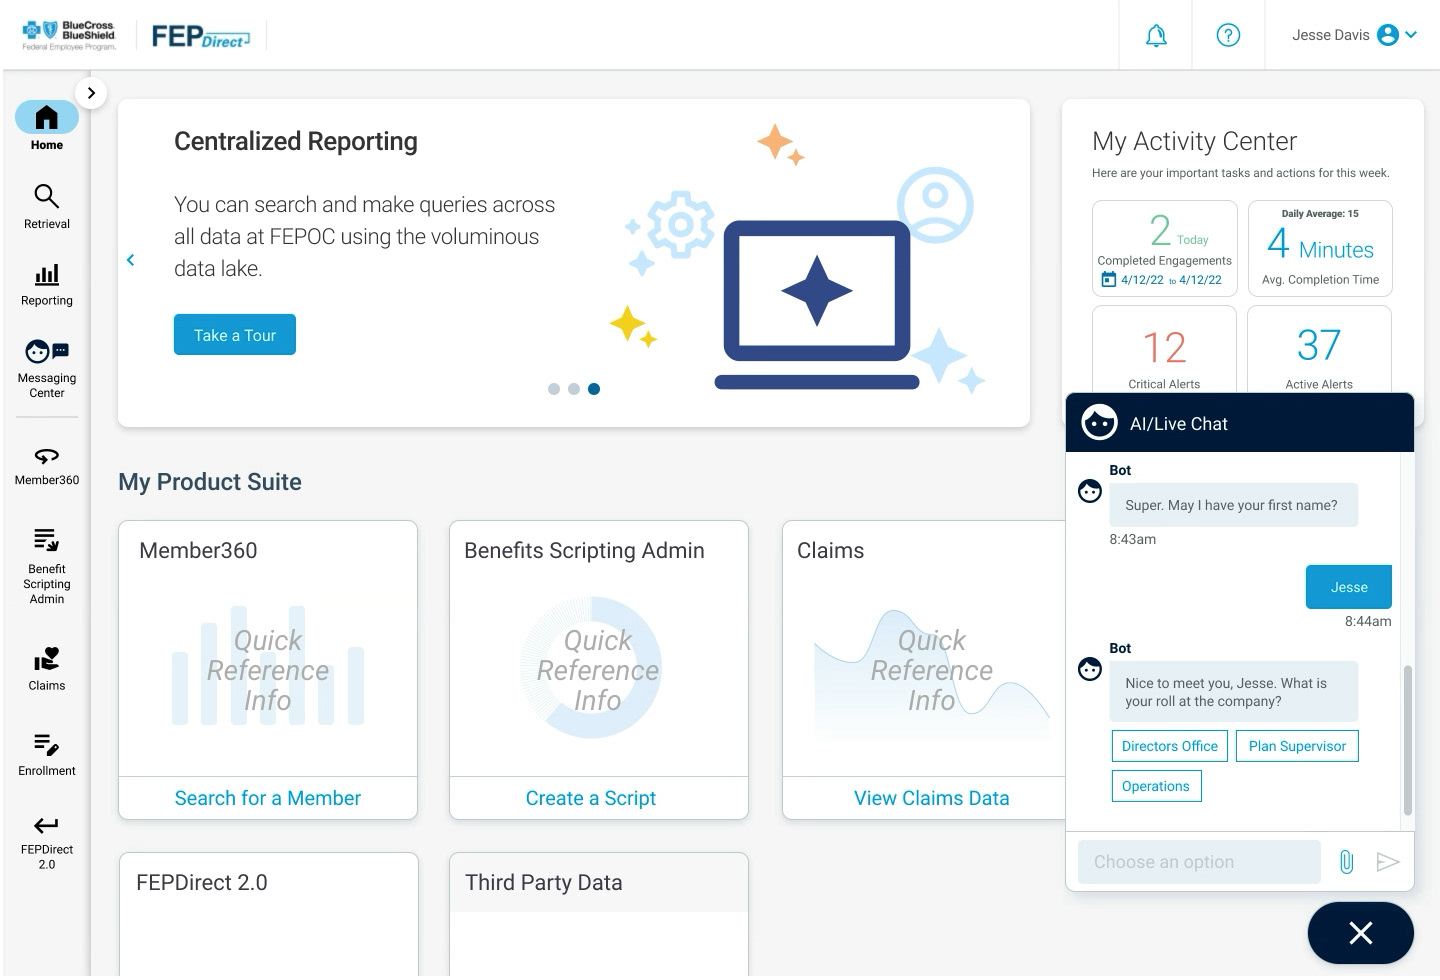1440x980 pixels.
Task: Click the Jesse reply bubble in chat
Action: click(x=1349, y=587)
